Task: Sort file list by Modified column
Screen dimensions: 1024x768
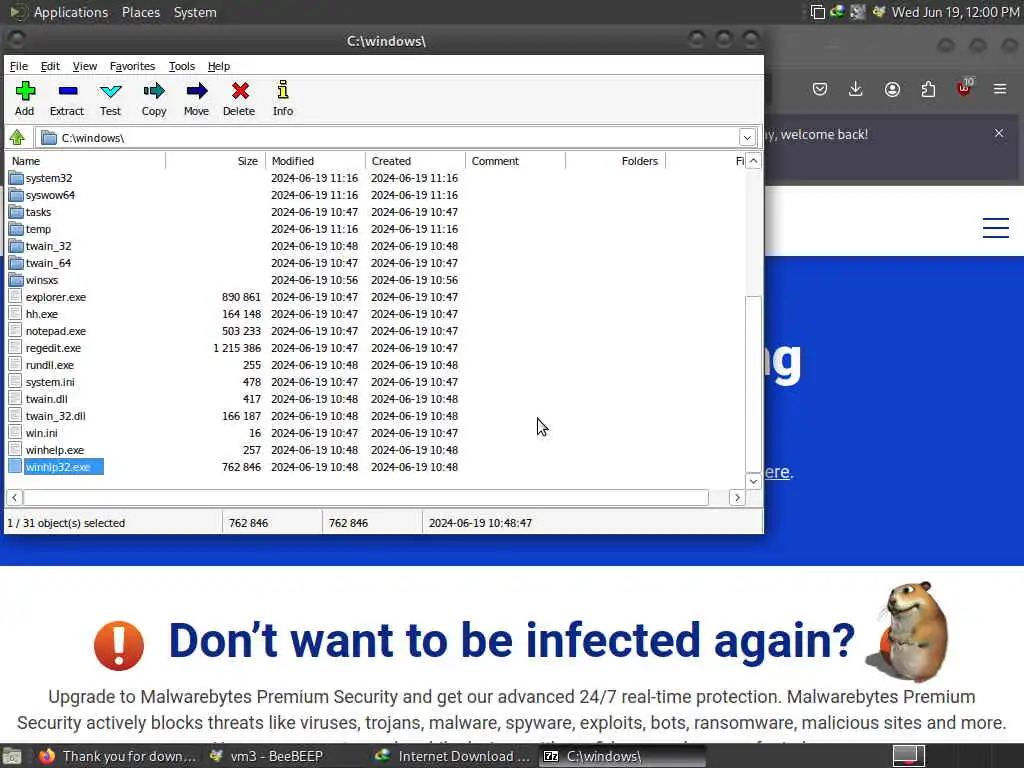Action: (316, 161)
